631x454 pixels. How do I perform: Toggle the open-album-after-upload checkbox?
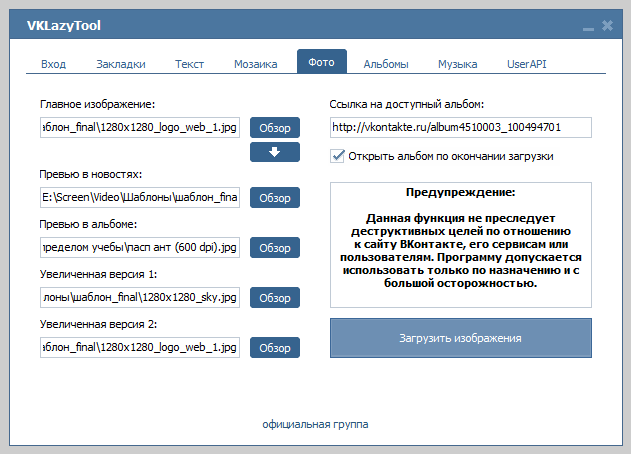coord(337,156)
